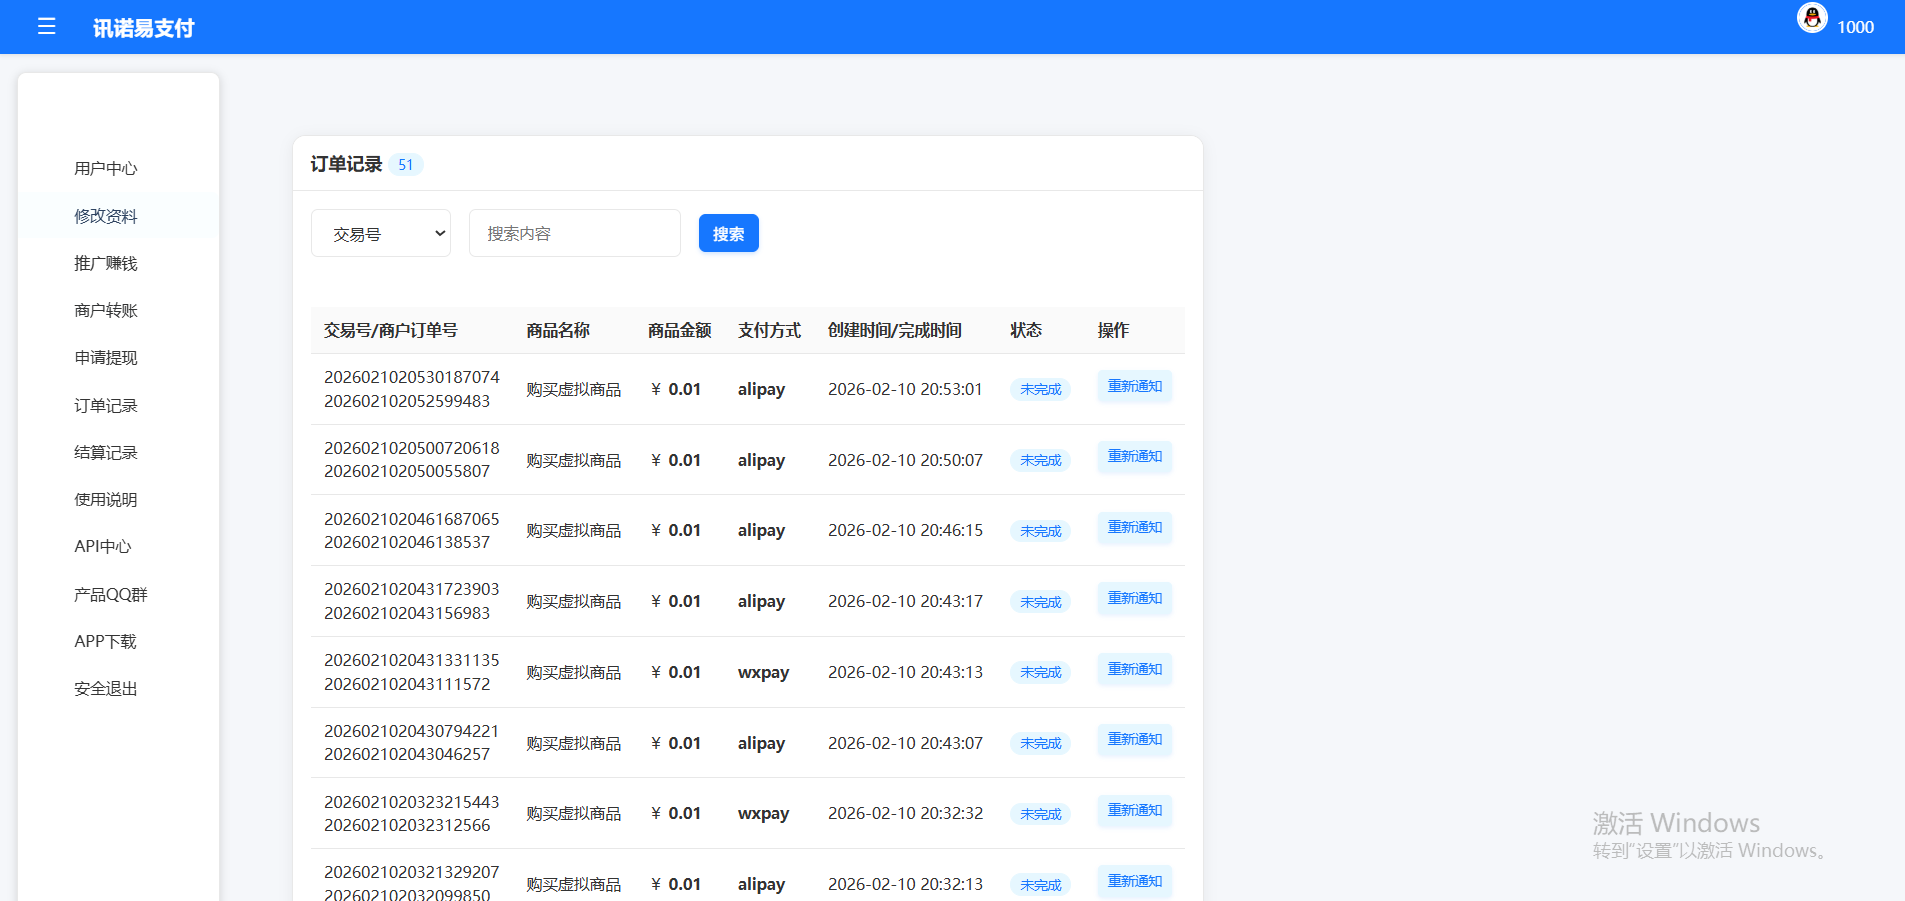The height and width of the screenshot is (901, 1905).
Task: Select 订单记录 in the sidebar
Action: pyautogui.click(x=106, y=406)
